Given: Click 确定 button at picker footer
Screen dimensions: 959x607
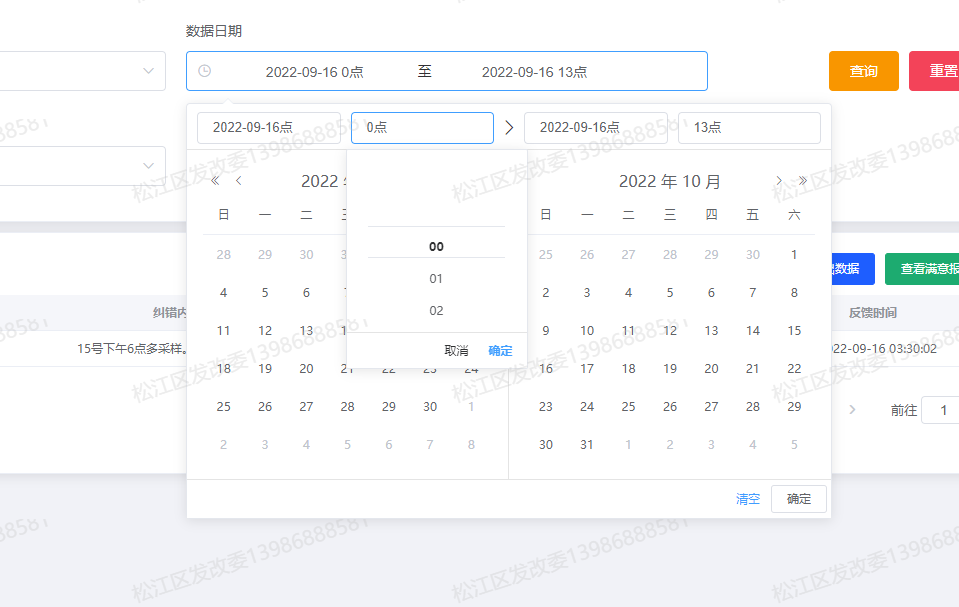Looking at the screenshot, I should coord(799,499).
